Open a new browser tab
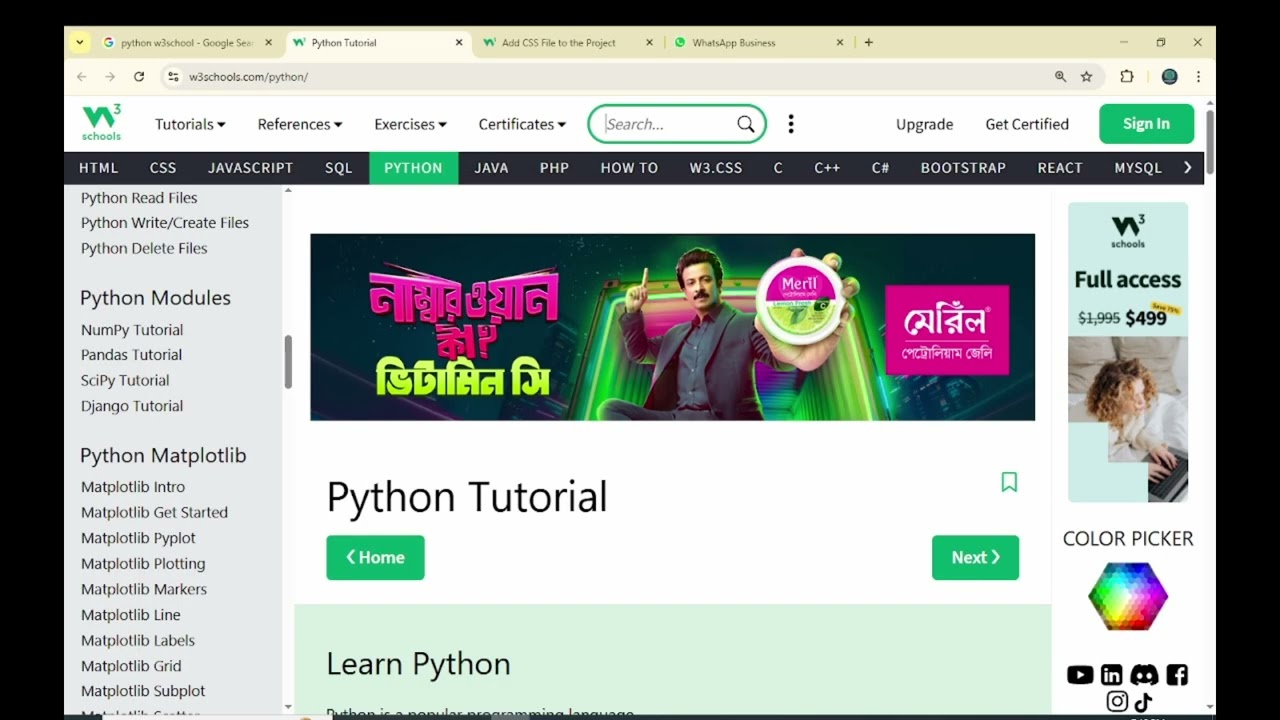The height and width of the screenshot is (720, 1280). click(x=868, y=43)
